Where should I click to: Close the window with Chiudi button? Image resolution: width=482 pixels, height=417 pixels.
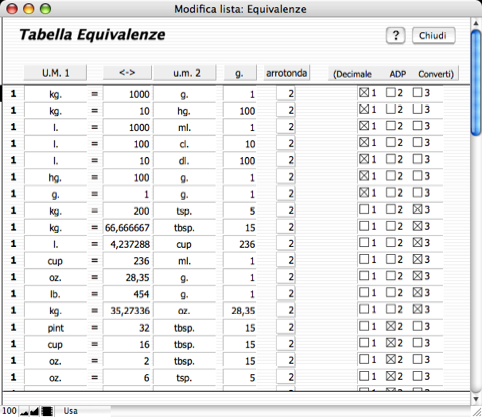(x=433, y=35)
